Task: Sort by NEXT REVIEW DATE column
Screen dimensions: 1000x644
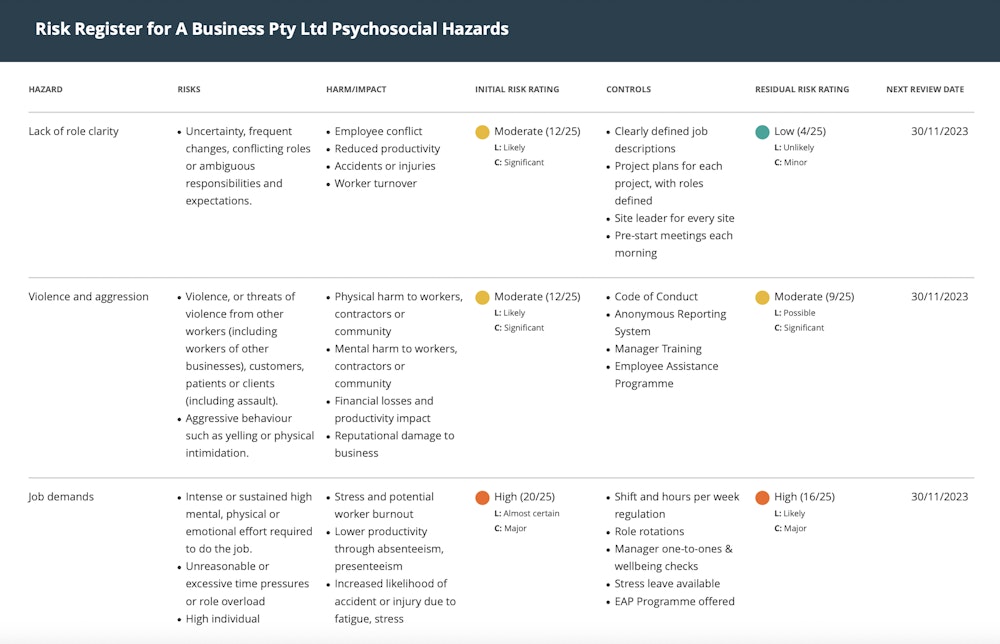Action: click(x=925, y=89)
